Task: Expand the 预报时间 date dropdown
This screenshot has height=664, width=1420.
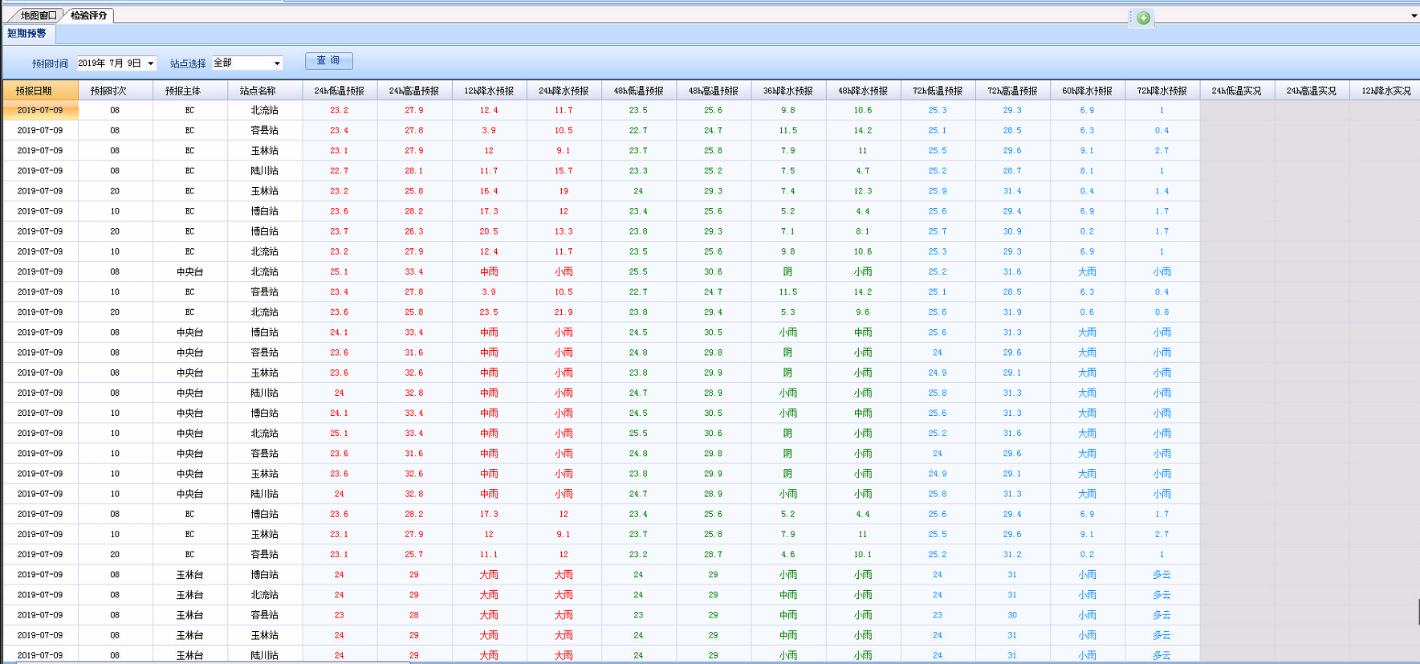Action: [x=151, y=63]
